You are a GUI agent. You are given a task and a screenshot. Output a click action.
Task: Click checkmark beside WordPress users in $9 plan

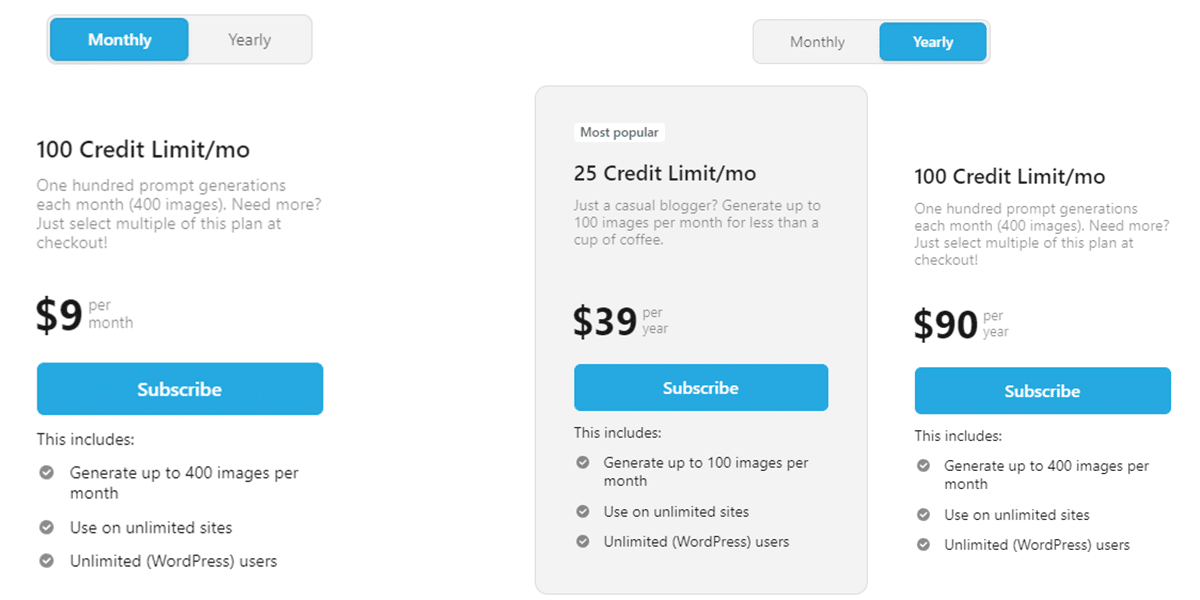(x=46, y=561)
